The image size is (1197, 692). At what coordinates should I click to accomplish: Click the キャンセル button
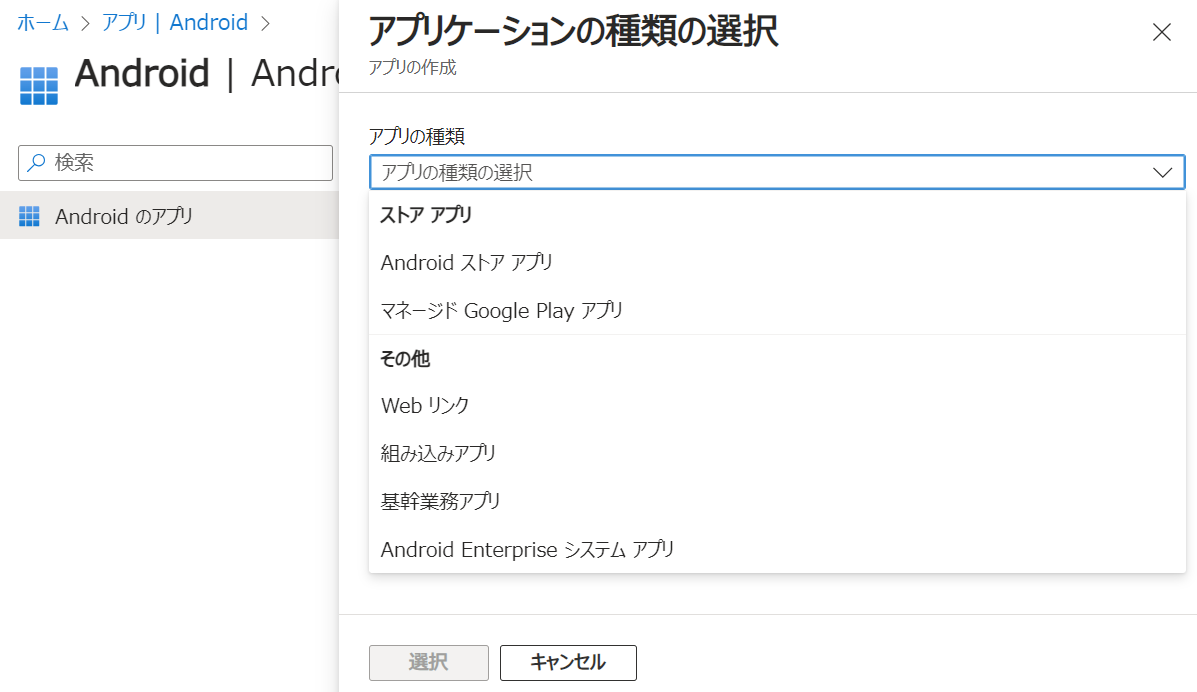(x=568, y=662)
